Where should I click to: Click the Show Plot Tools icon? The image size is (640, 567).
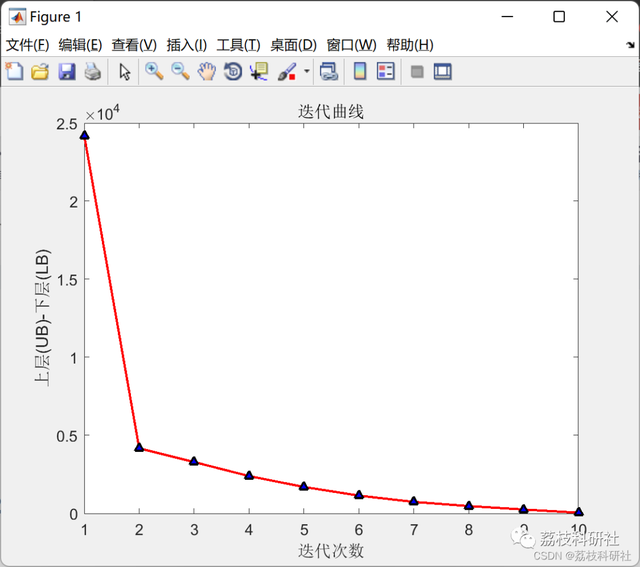(x=442, y=71)
